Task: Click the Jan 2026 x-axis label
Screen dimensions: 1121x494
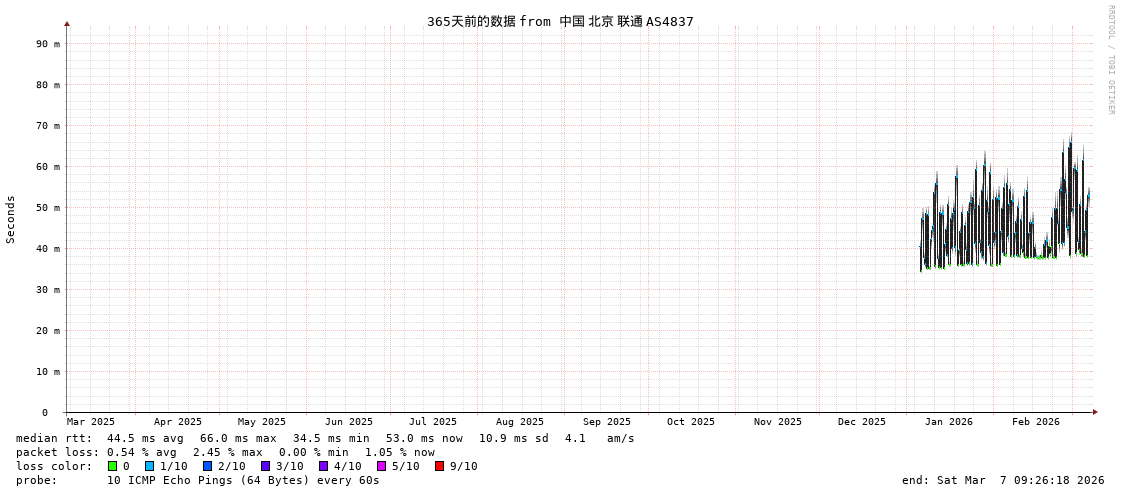Action: pos(948,422)
